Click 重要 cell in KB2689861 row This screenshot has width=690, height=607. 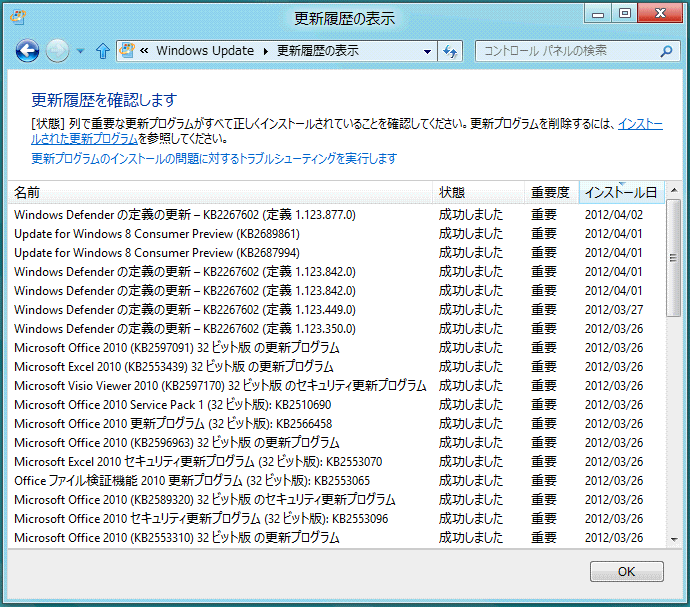tap(544, 234)
